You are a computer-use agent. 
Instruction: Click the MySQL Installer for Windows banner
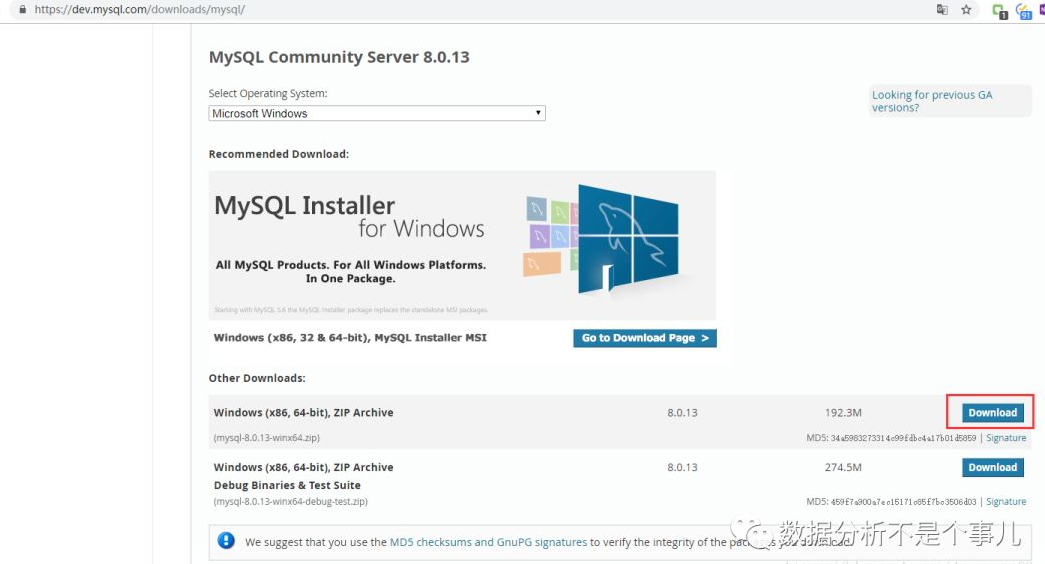(462, 245)
